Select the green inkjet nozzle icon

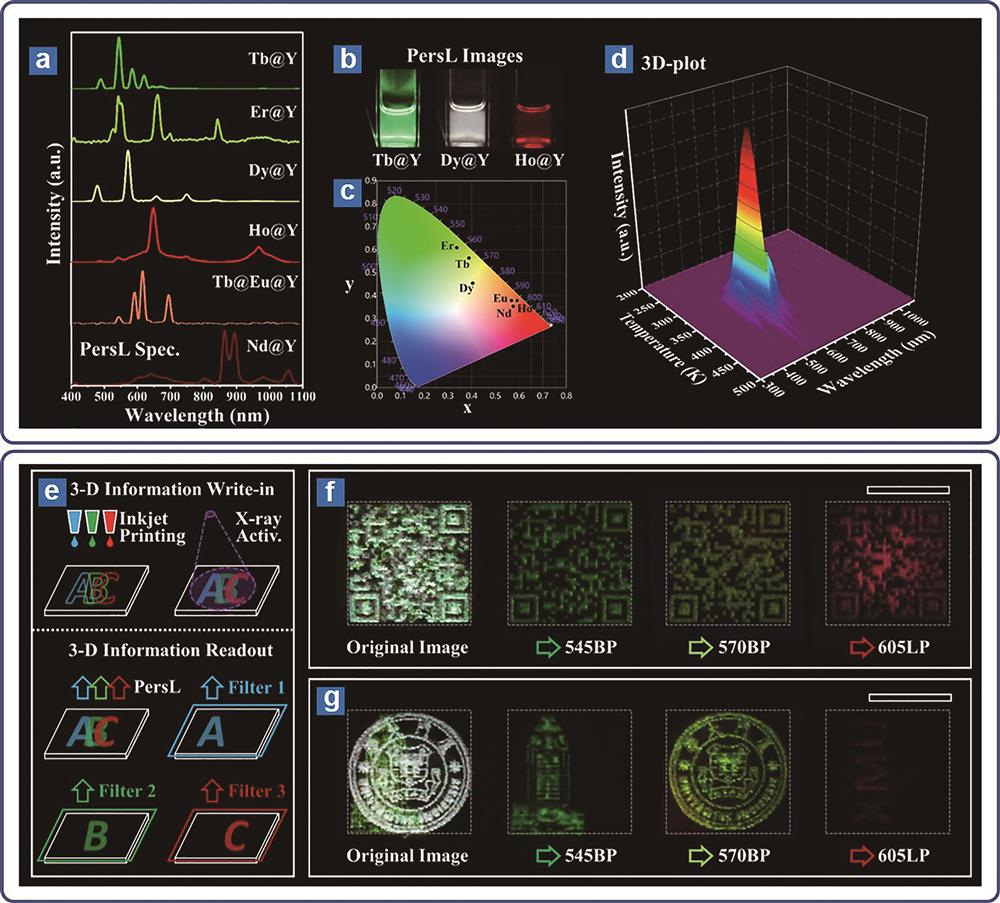click(x=92, y=527)
